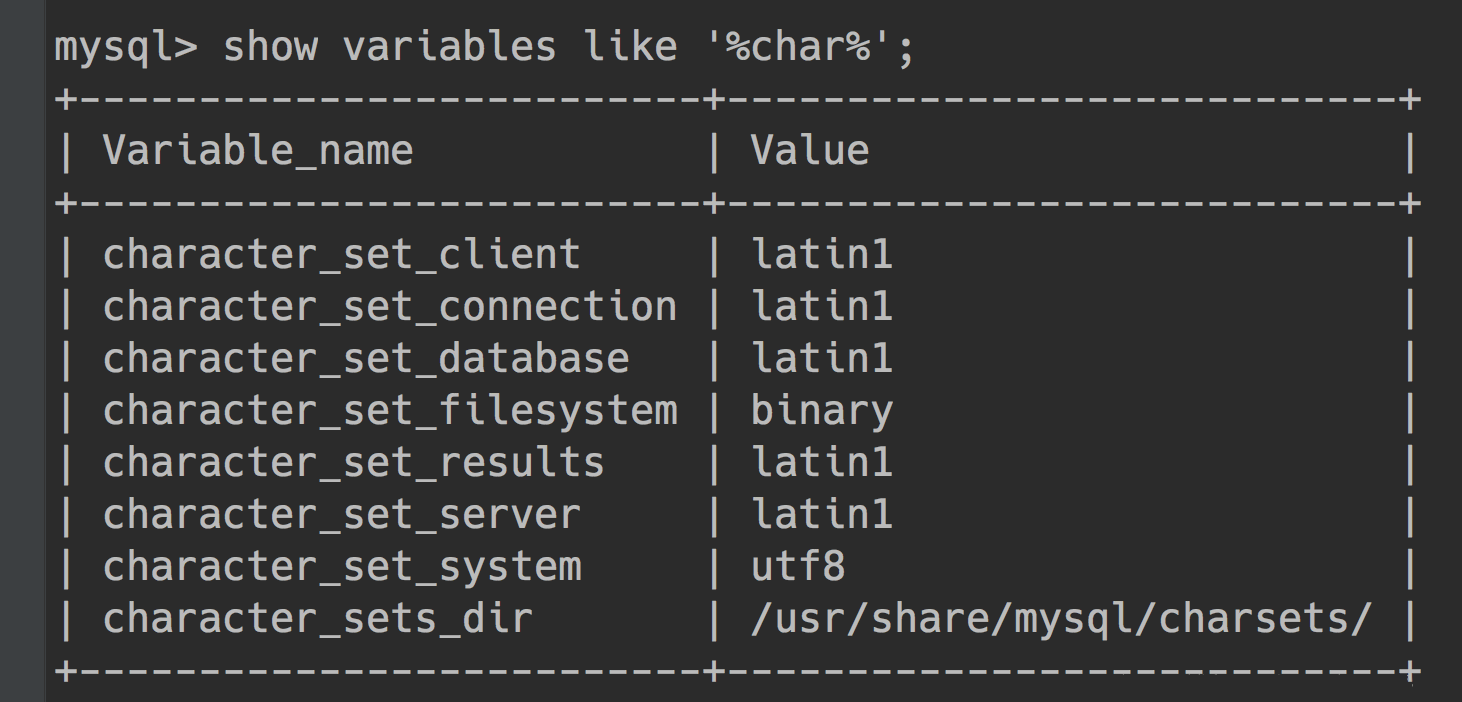Screen dimensions: 1462x702
Task: Click latin1 value of character_set_results
Action: 822,463
